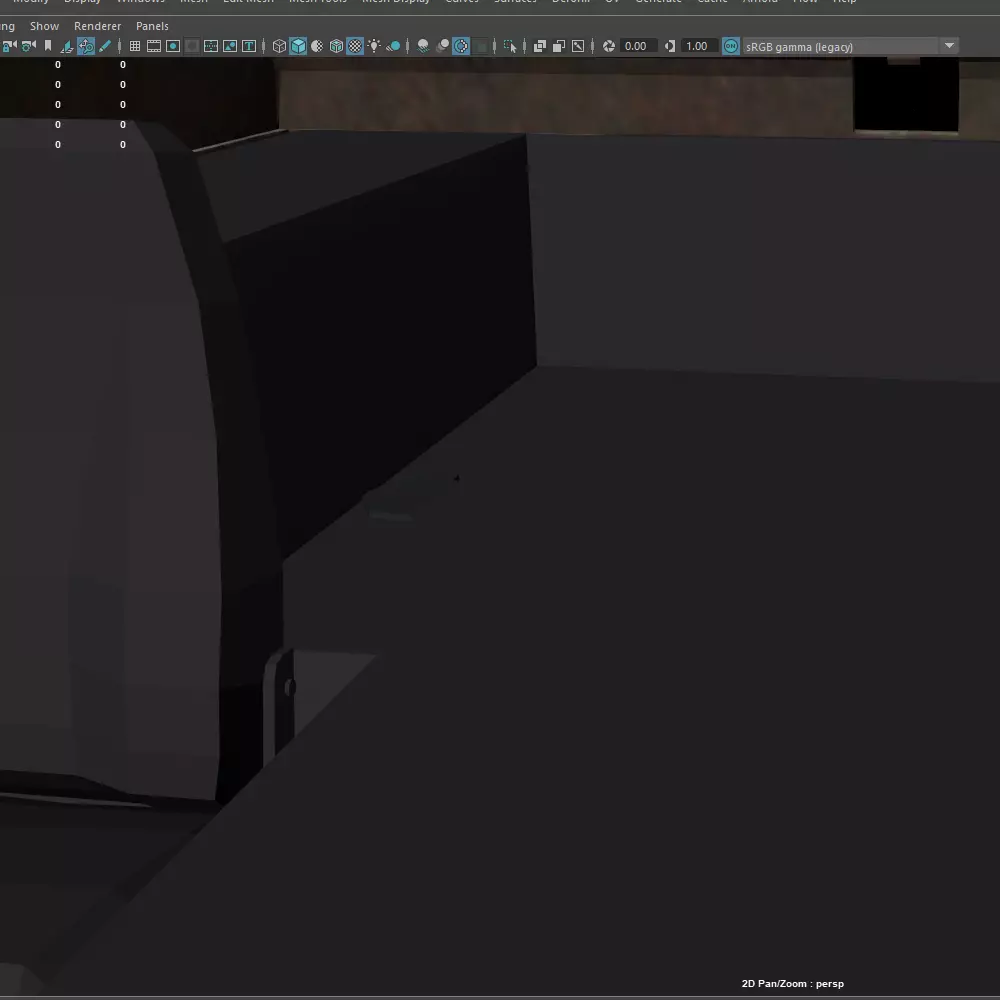Click the Safe Action icon
Screen dimensions: 1000x1000
(x=230, y=46)
